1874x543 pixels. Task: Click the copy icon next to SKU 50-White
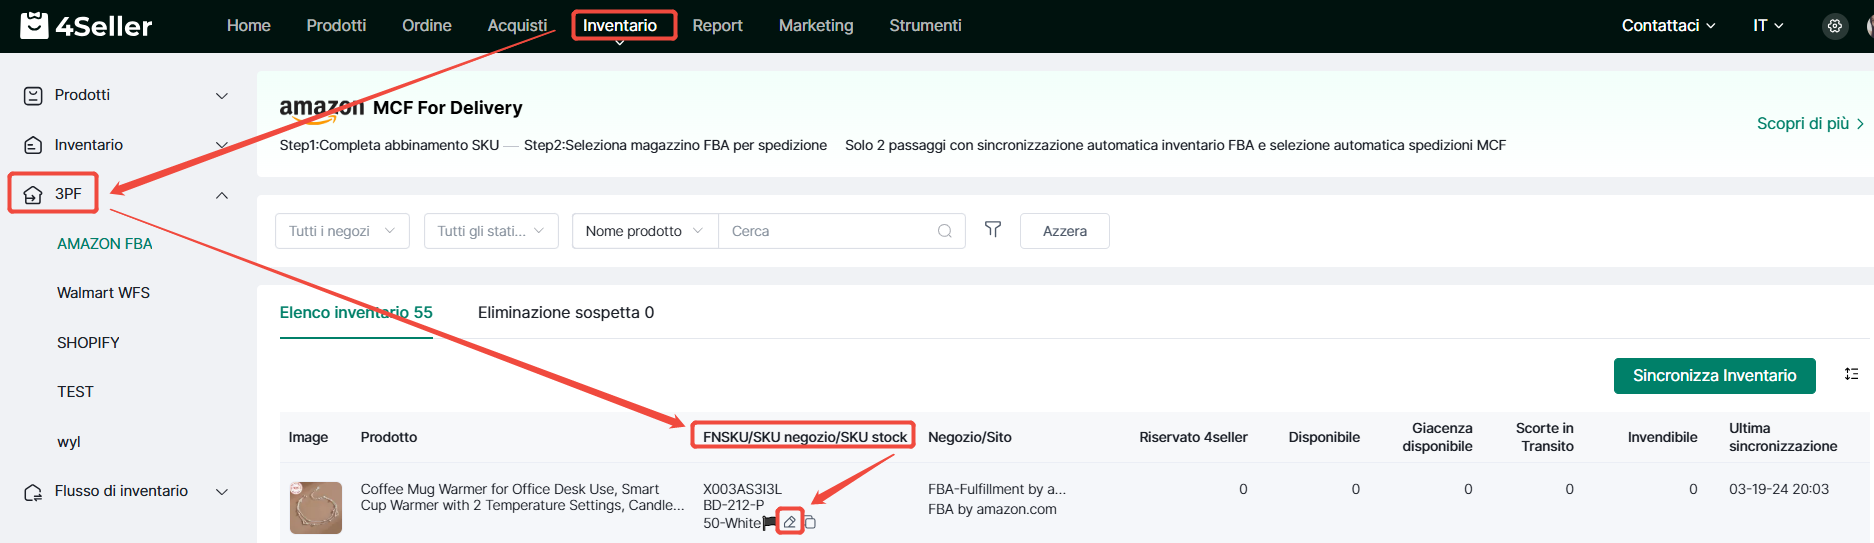pos(810,522)
